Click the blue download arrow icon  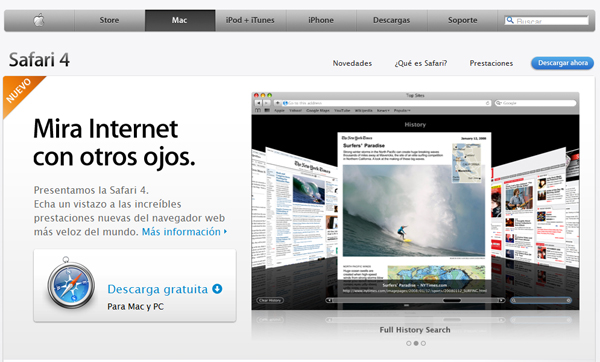[x=217, y=289]
